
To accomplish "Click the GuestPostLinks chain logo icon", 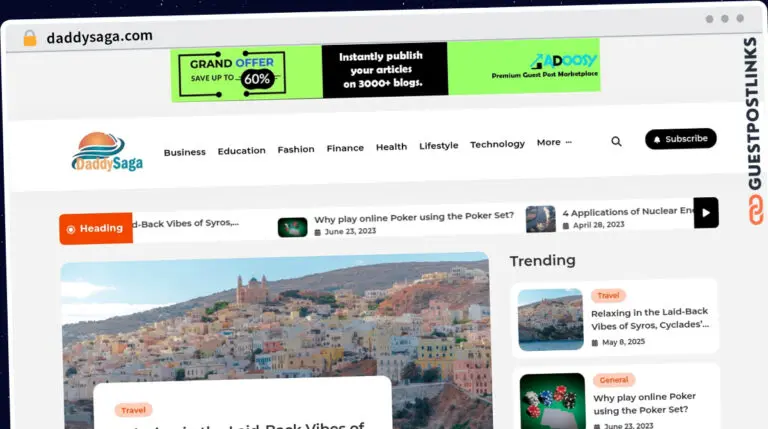I will coord(755,210).
